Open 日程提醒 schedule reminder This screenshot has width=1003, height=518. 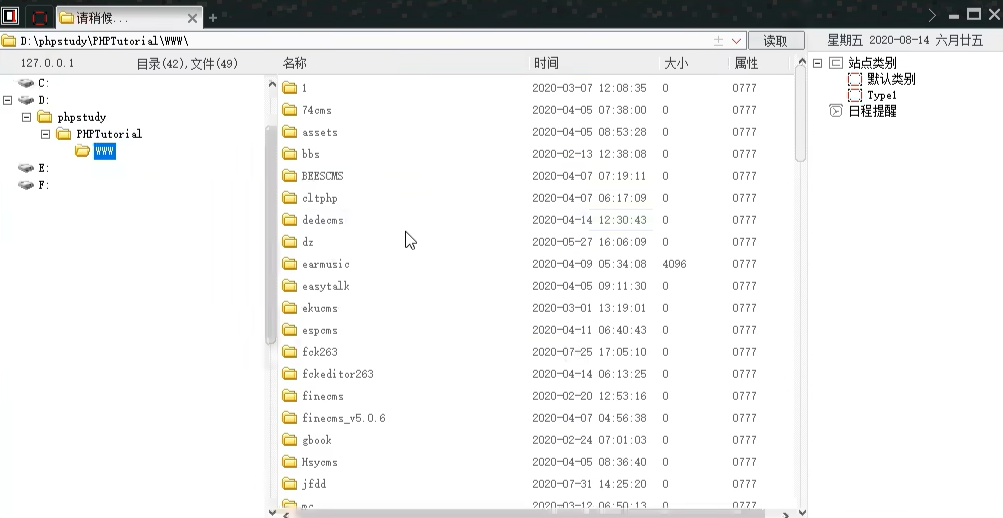pyautogui.click(x=872, y=111)
